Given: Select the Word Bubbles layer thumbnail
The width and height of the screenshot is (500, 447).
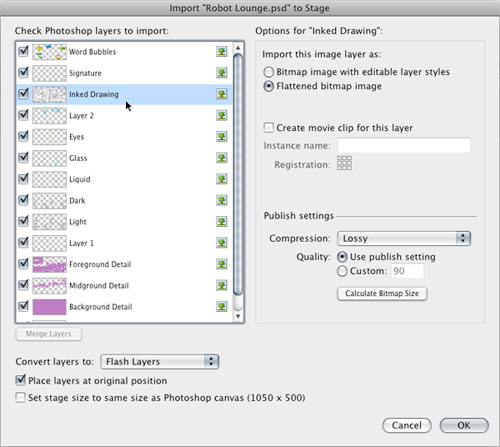Looking at the screenshot, I should (x=49, y=52).
